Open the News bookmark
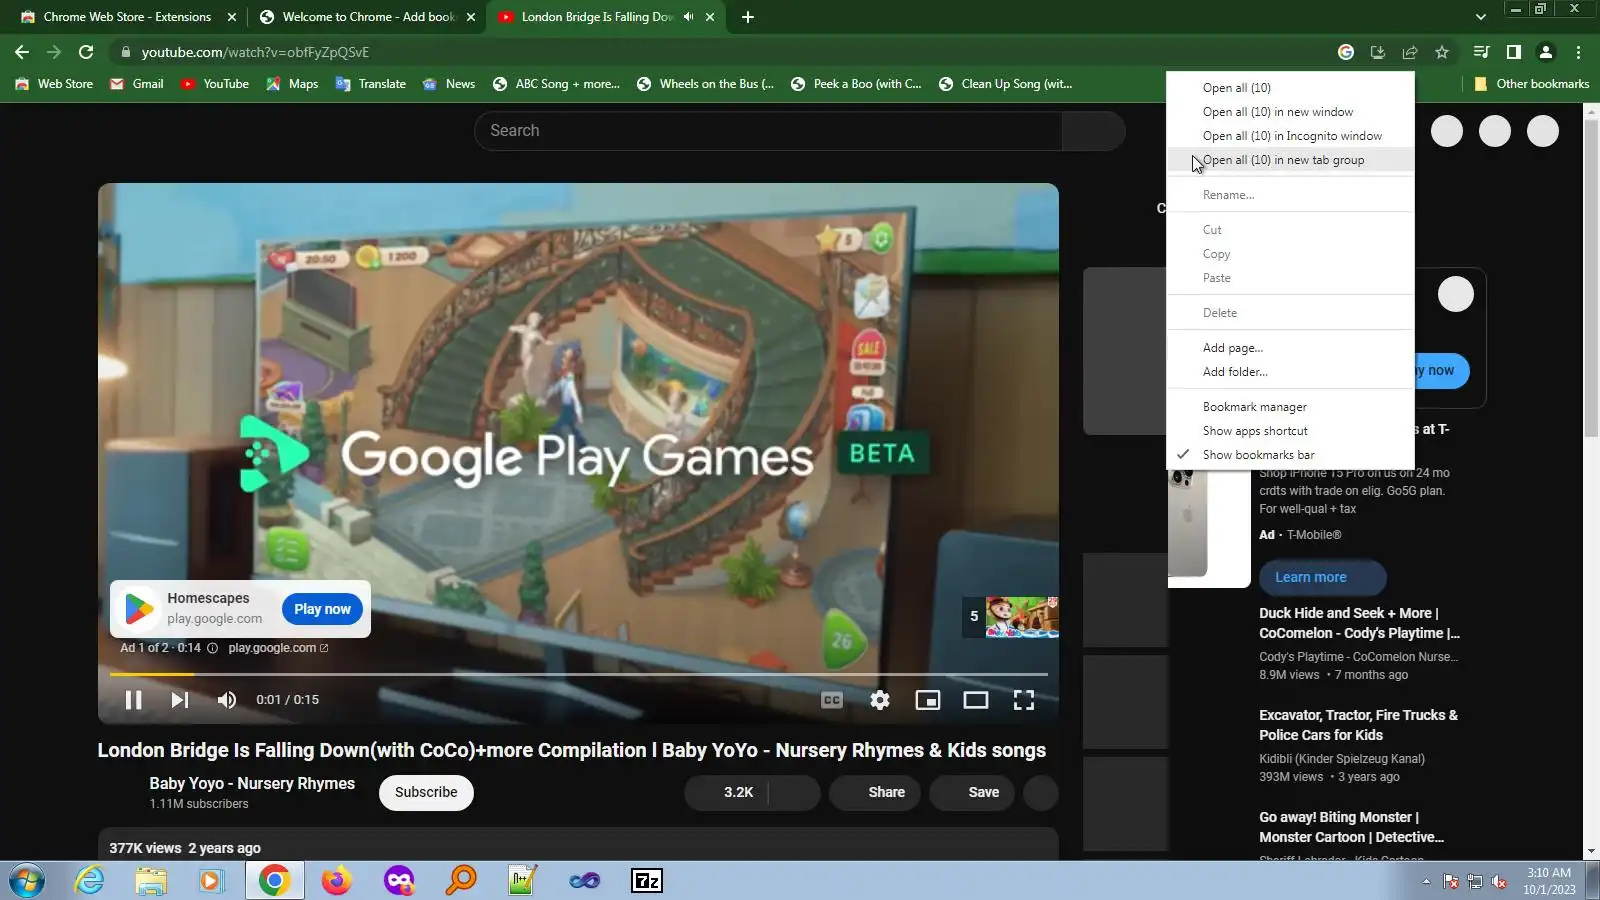This screenshot has height=900, width=1600. (x=449, y=84)
